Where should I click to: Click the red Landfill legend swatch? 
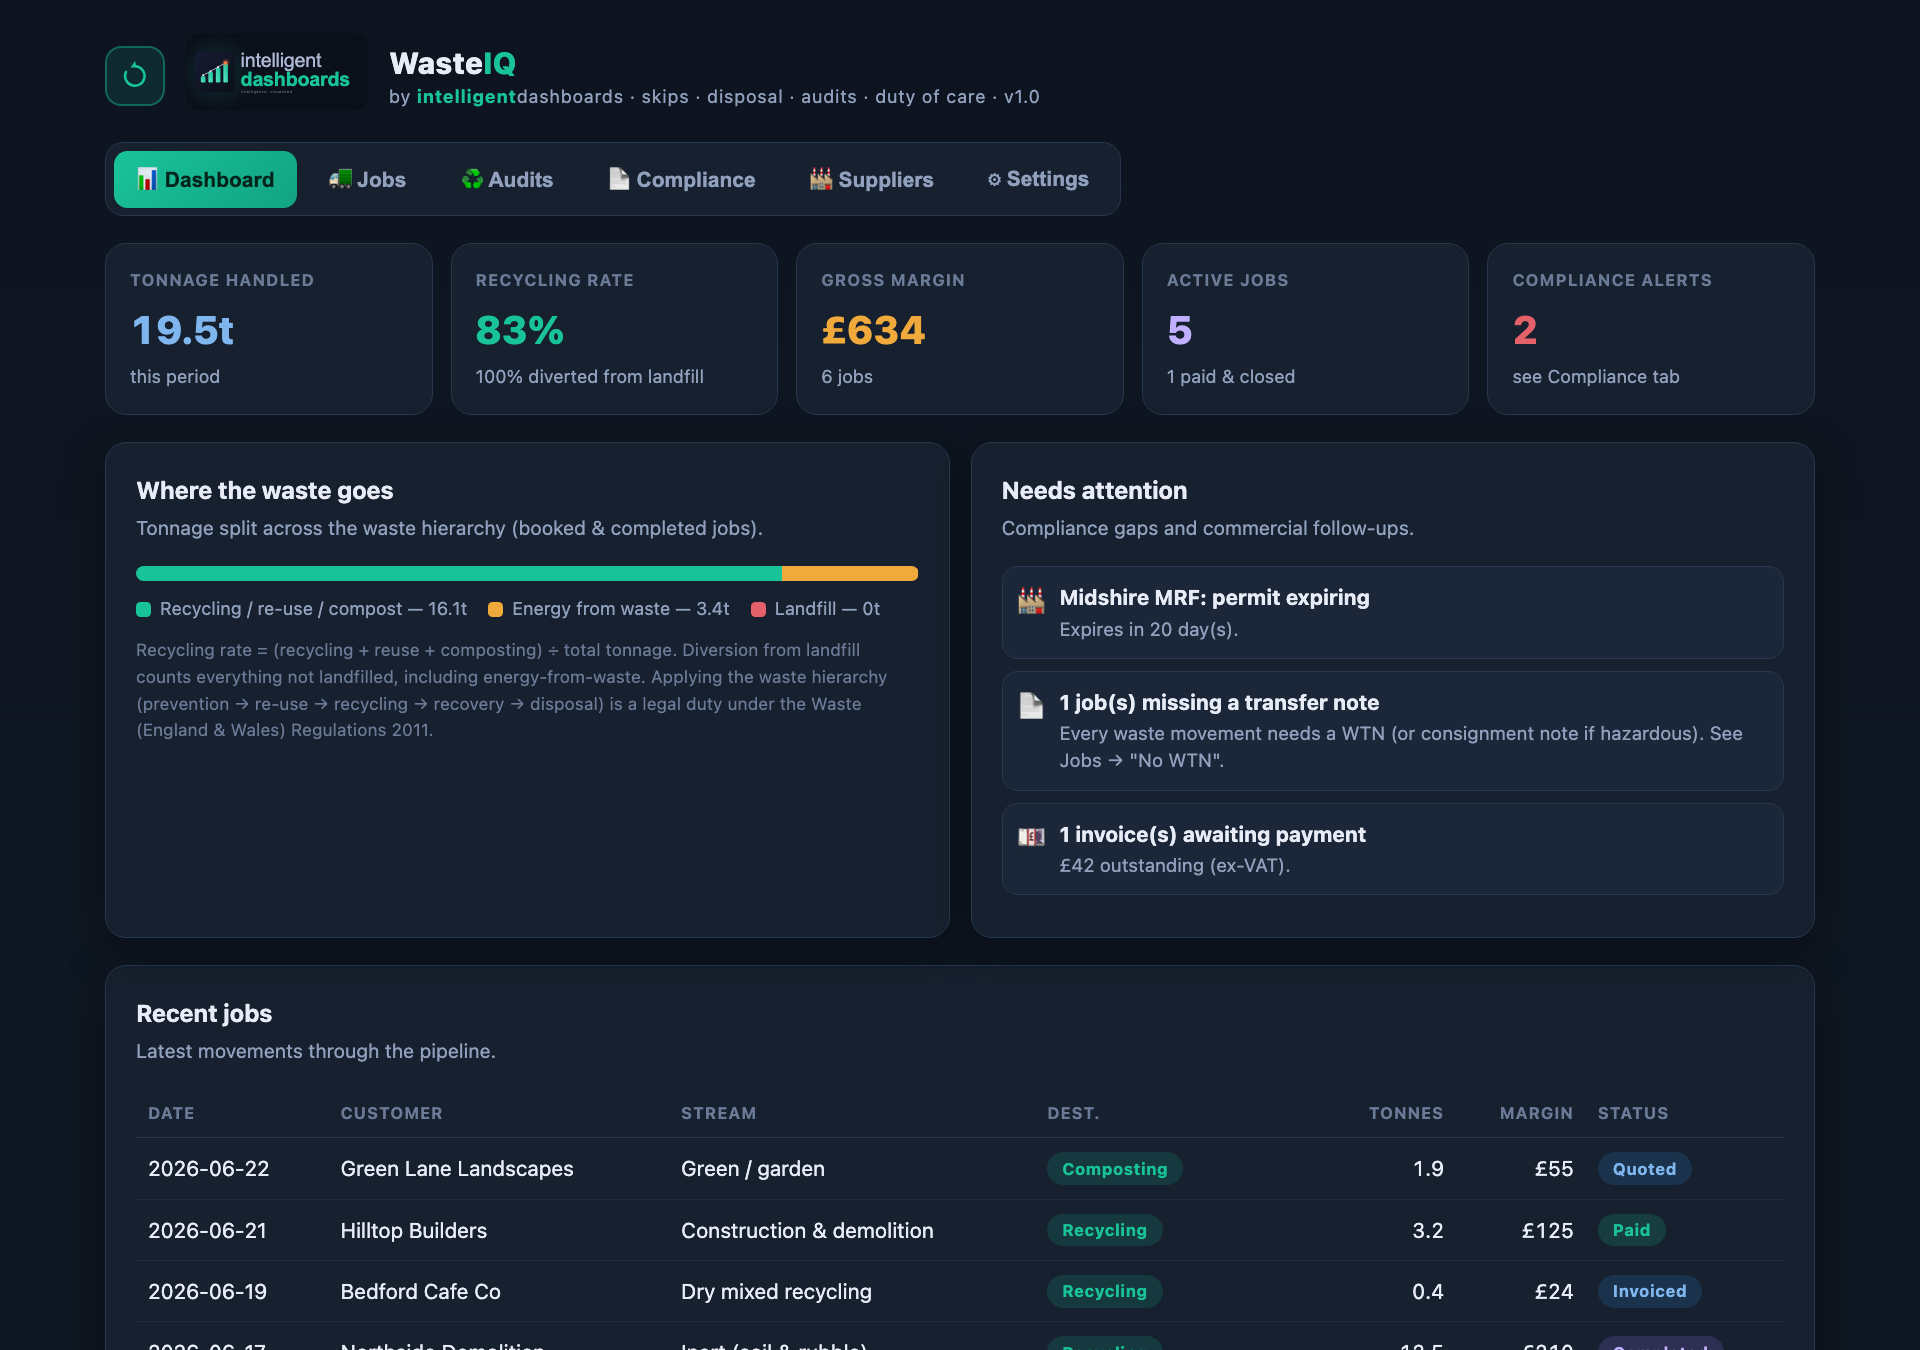758,610
